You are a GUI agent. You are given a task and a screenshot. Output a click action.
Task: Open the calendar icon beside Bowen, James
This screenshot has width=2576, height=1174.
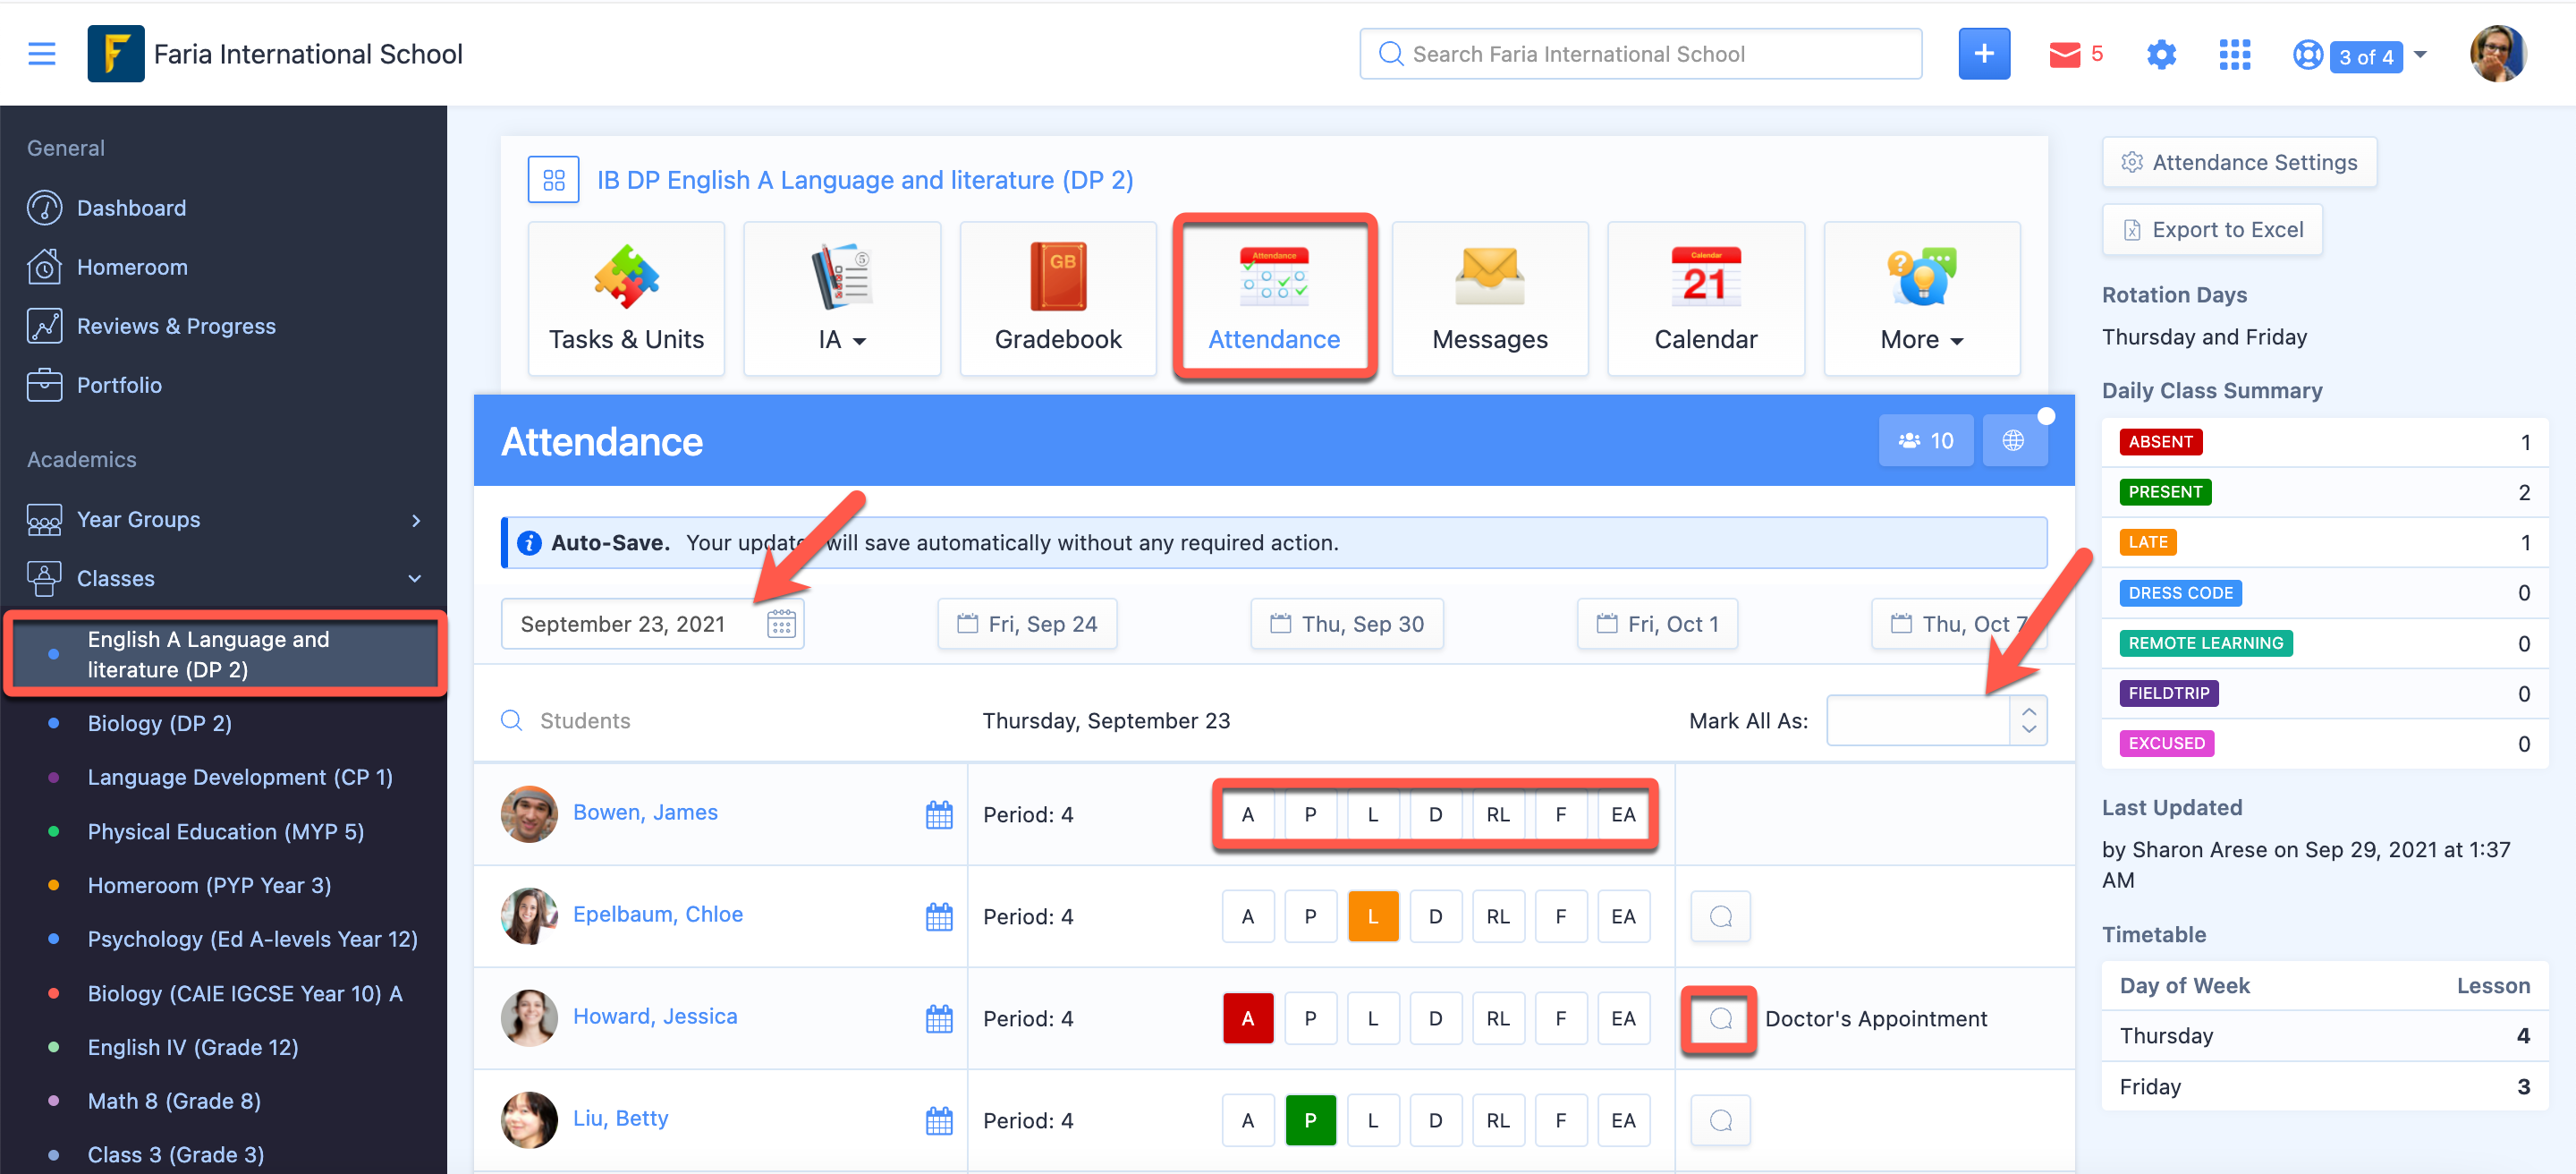click(938, 815)
